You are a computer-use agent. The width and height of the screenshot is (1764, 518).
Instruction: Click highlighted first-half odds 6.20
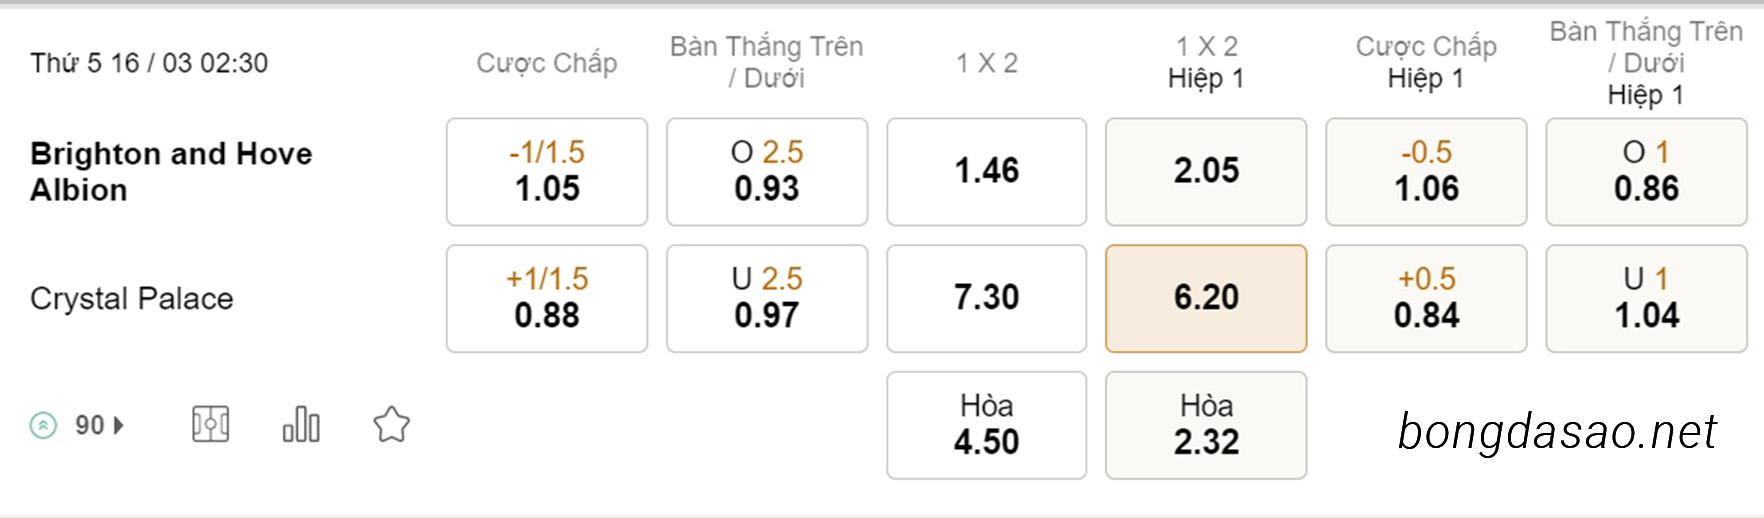pos(1206,298)
